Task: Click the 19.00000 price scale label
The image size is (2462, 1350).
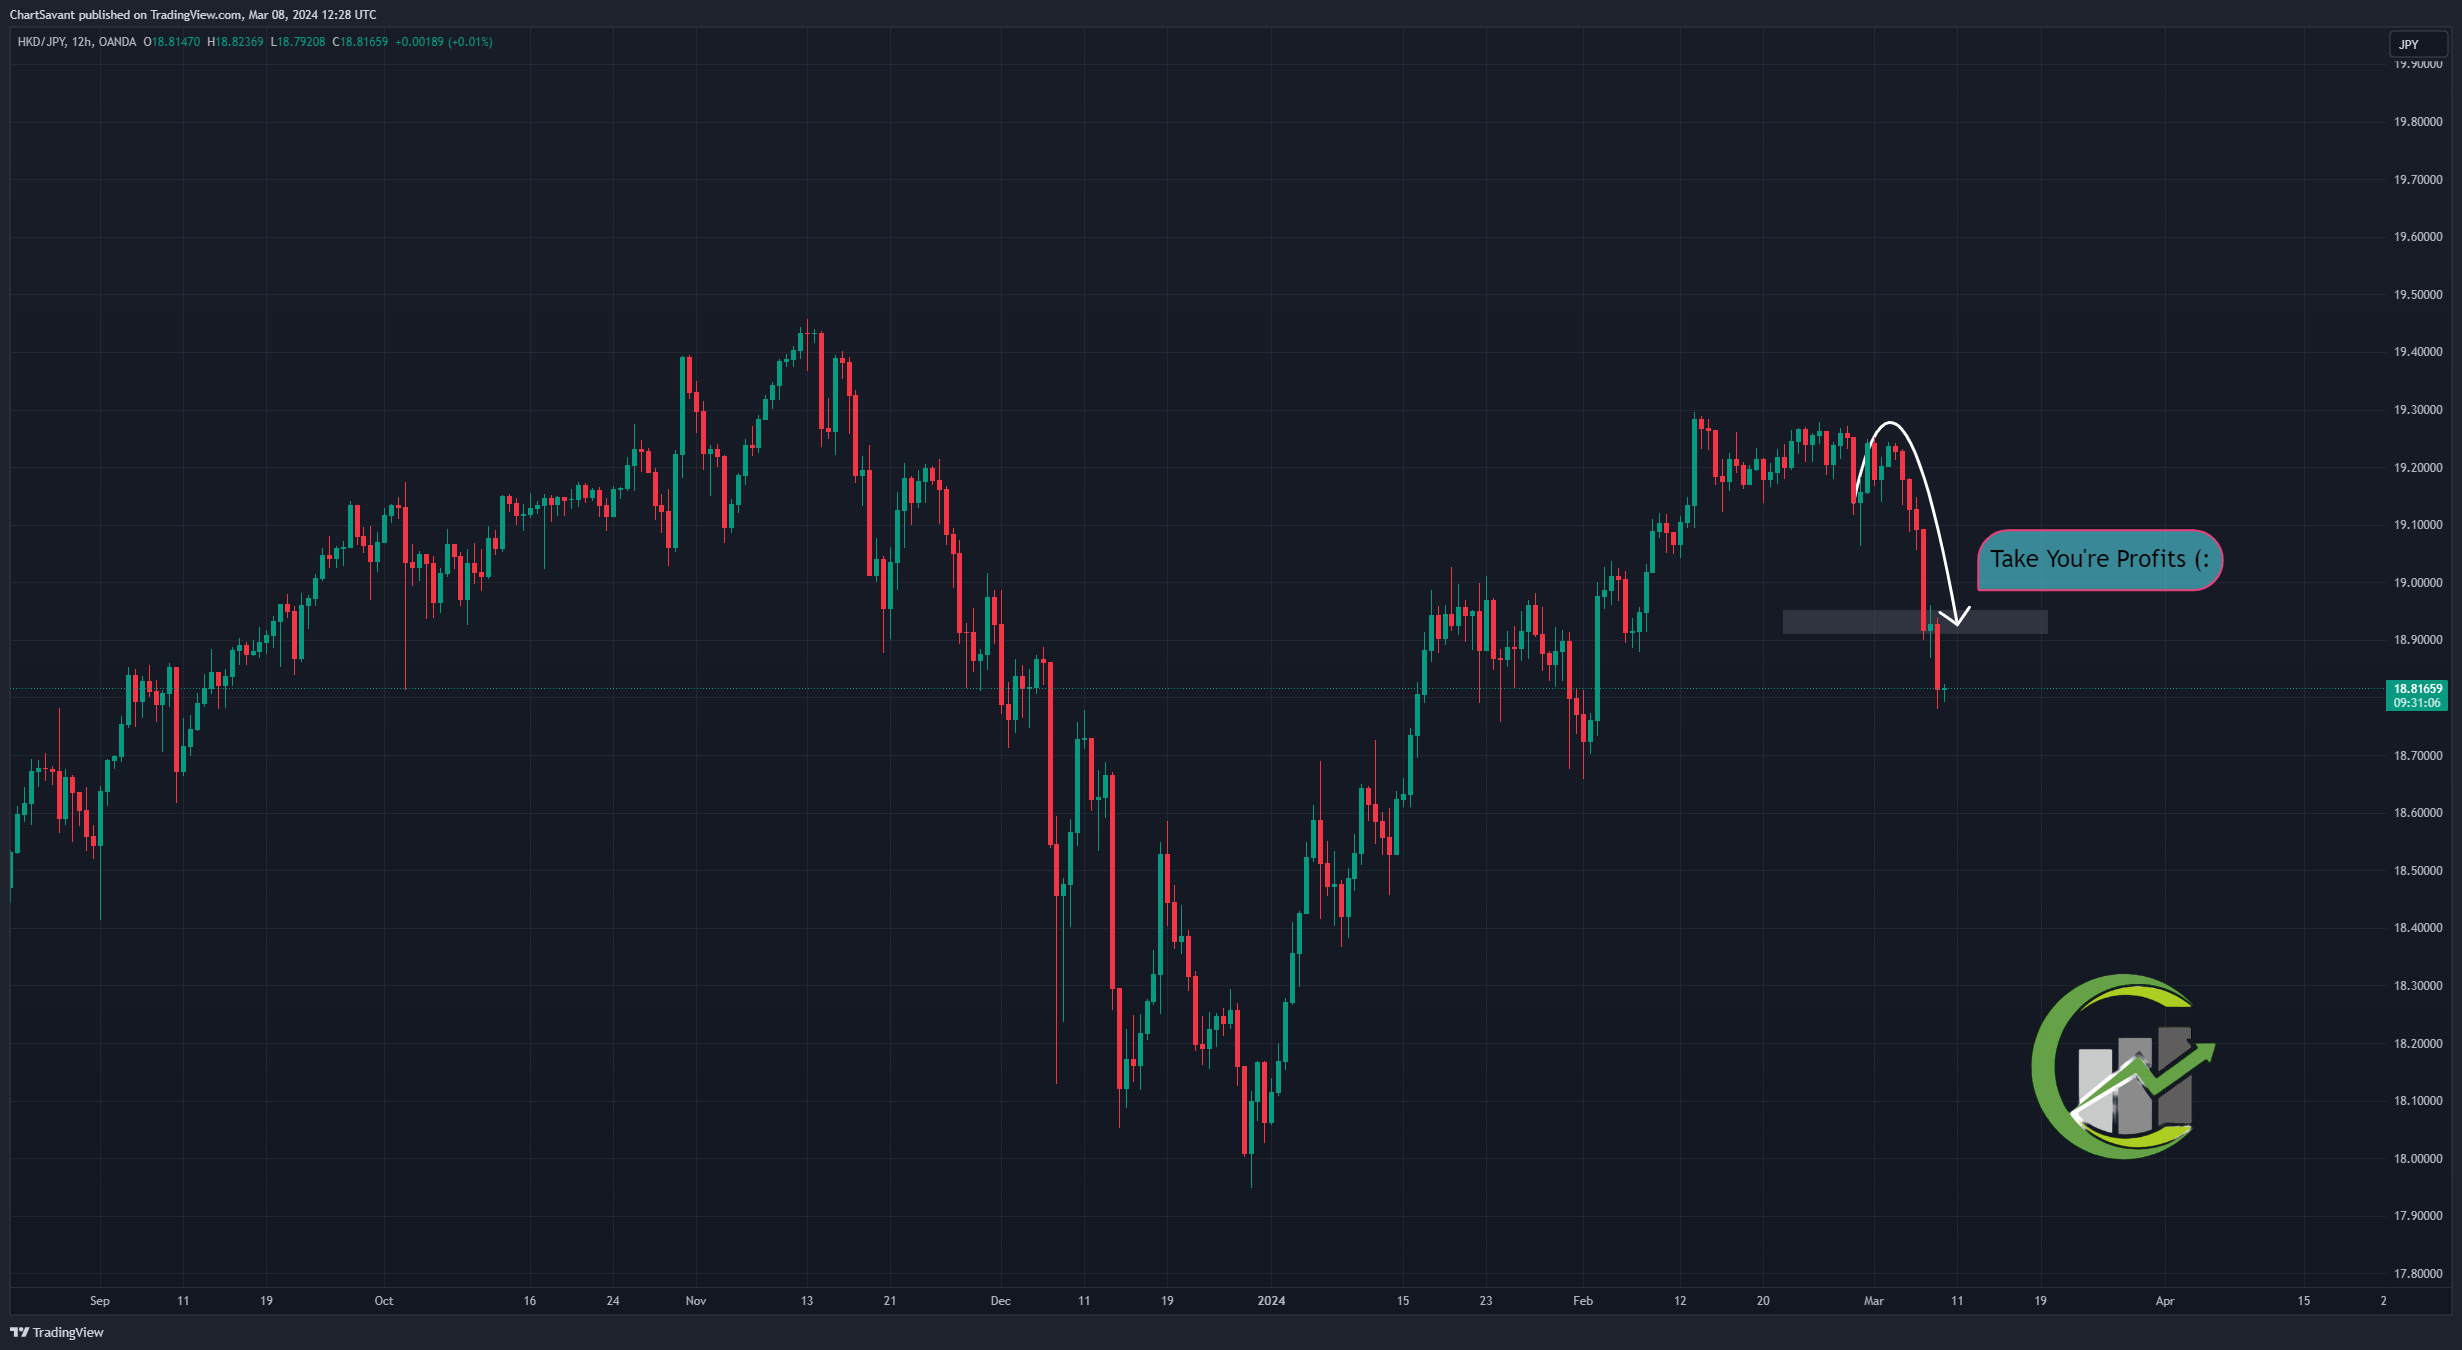Action: [2418, 583]
